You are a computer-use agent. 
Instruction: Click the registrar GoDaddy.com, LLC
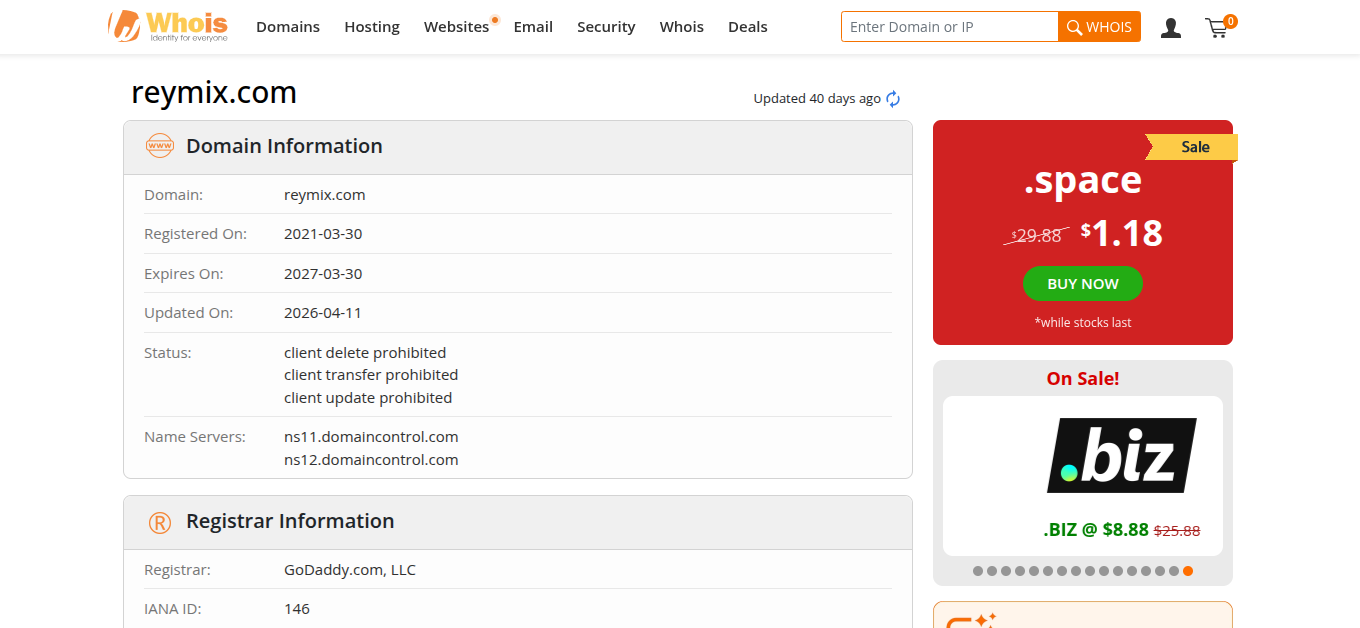350,570
